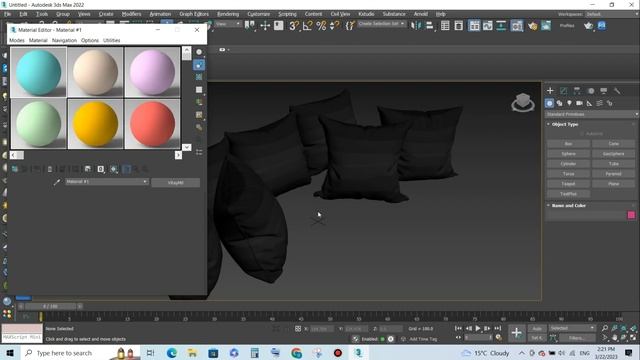
Task: Switch to Modify panel tab
Action: pos(563,91)
